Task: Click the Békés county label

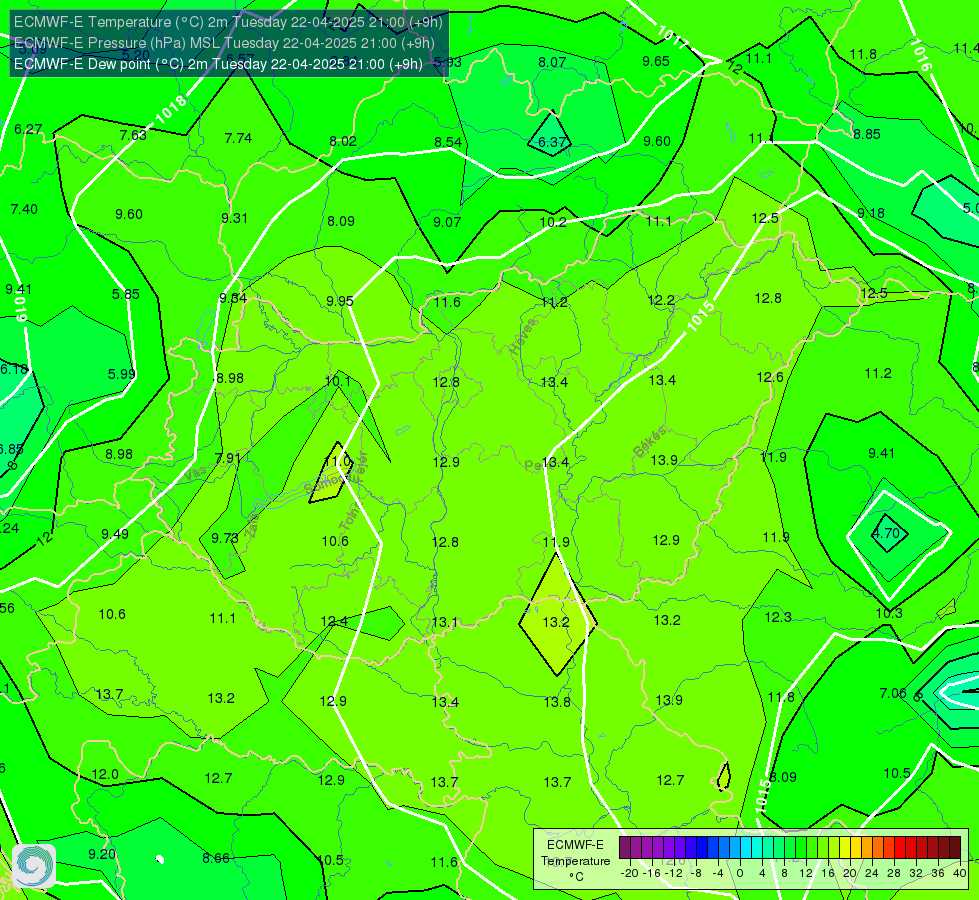Action: coord(649,441)
